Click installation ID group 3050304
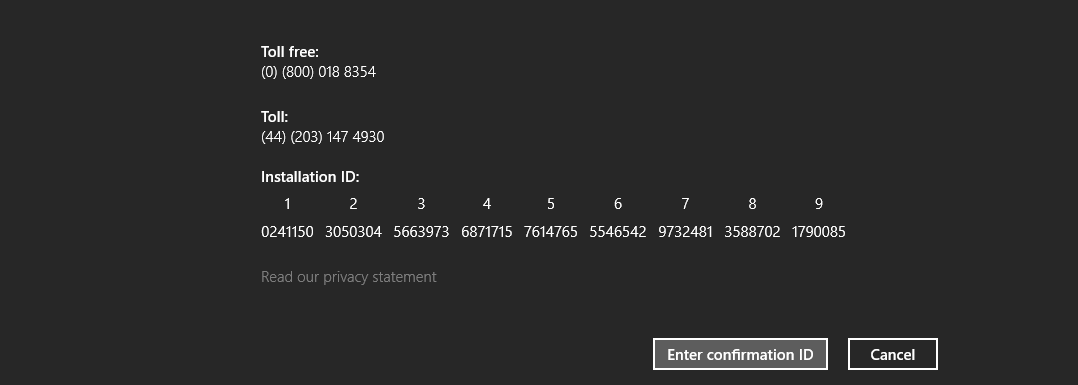Viewport: 1078px width, 385px height. 353,232
